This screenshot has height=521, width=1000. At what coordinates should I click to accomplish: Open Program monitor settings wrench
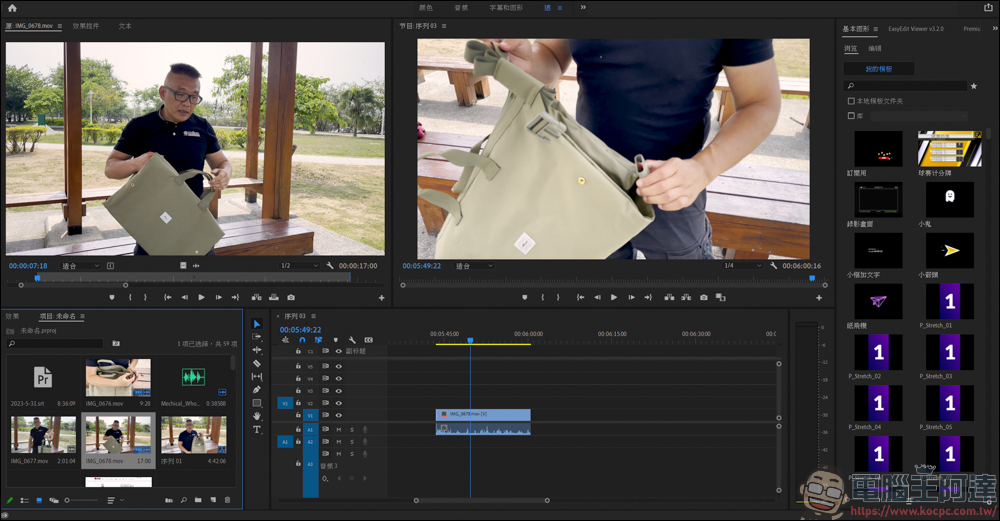(774, 265)
